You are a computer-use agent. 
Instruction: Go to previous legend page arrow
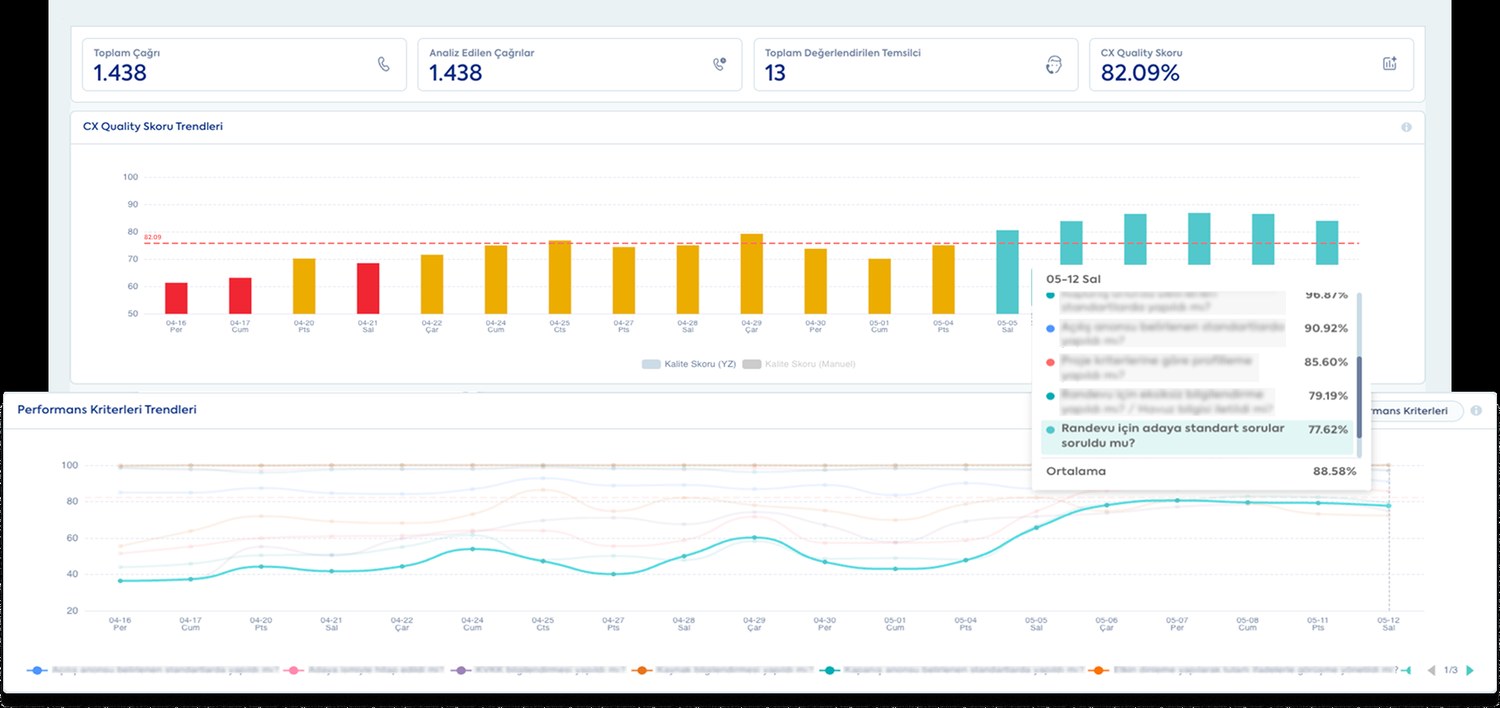click(x=1431, y=670)
